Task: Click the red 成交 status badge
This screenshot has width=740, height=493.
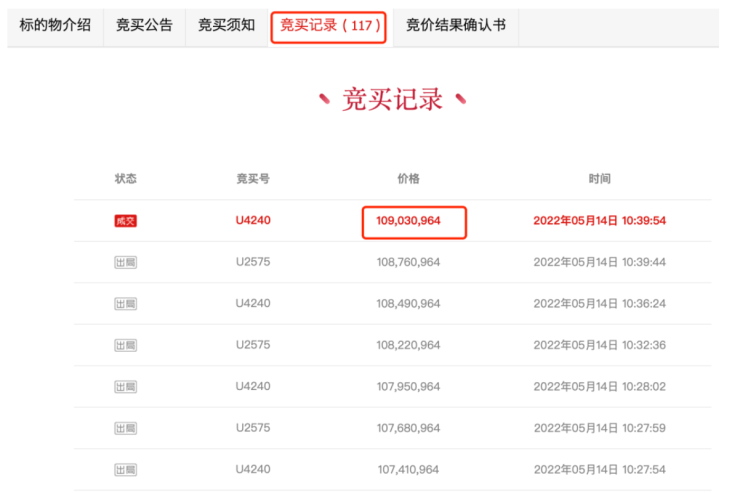Action: click(125, 221)
